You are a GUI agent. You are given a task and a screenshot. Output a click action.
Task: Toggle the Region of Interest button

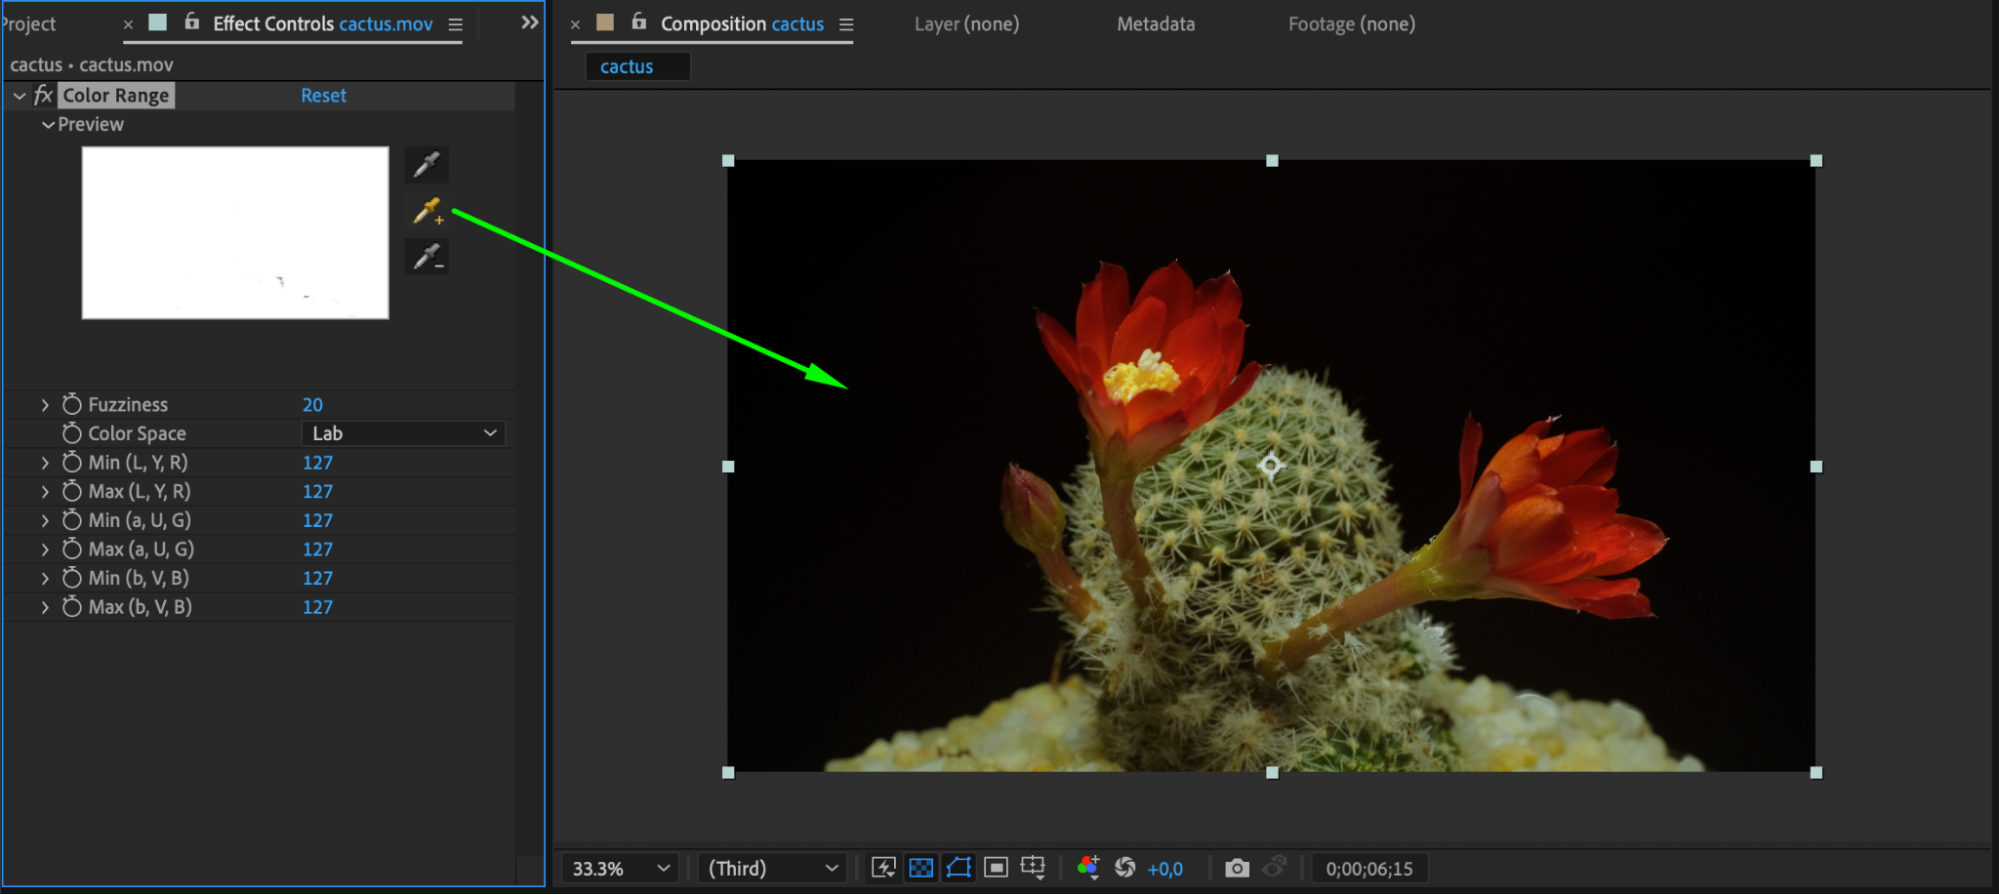[x=996, y=867]
